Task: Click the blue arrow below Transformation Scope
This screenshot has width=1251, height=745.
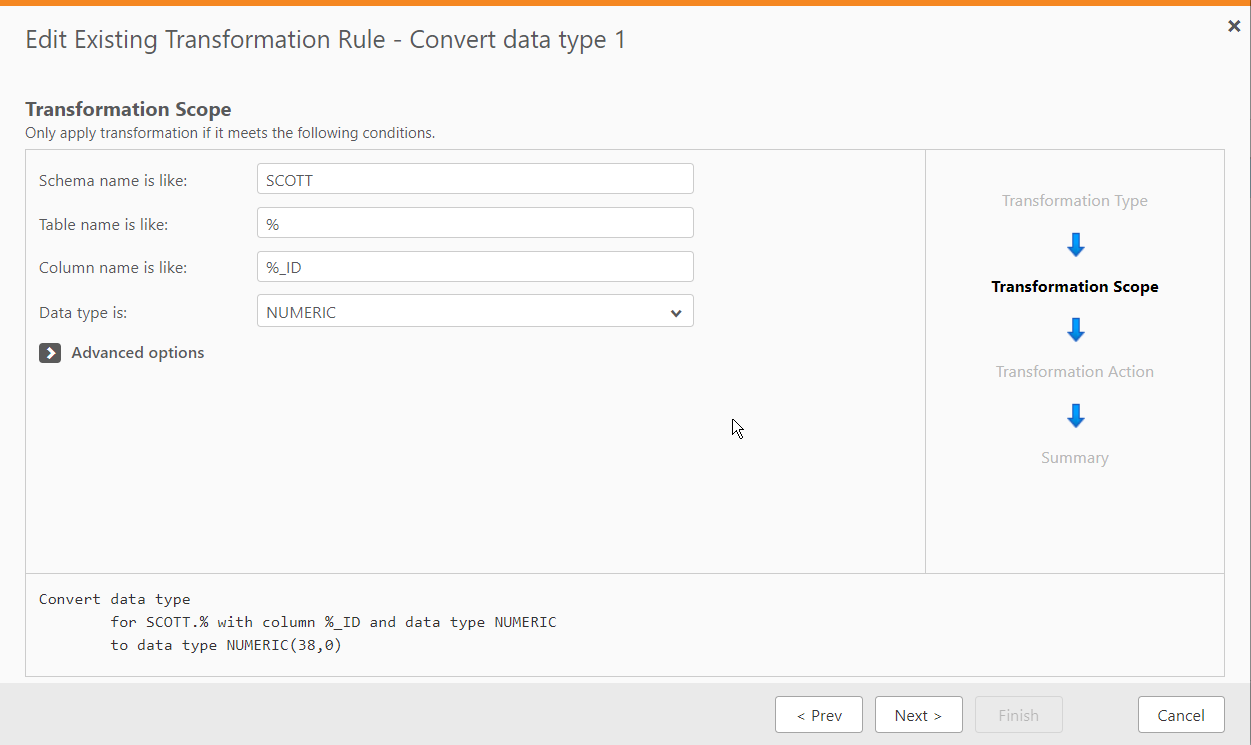Action: coord(1075,329)
